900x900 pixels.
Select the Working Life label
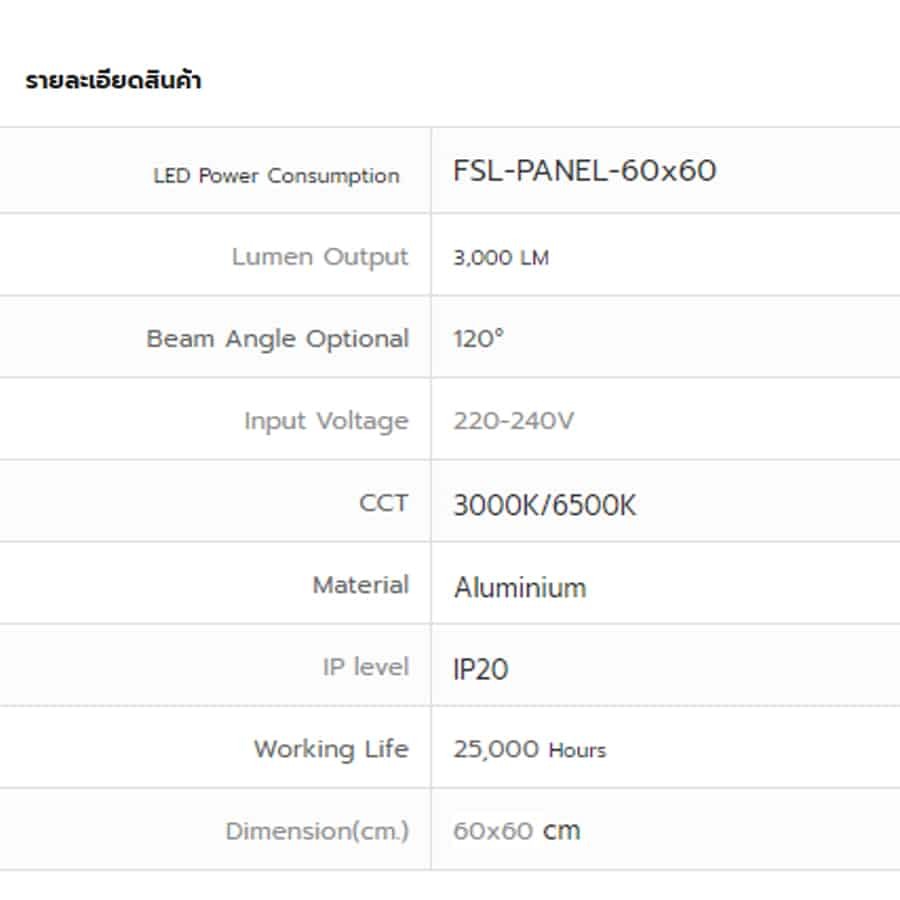pyautogui.click(x=331, y=749)
